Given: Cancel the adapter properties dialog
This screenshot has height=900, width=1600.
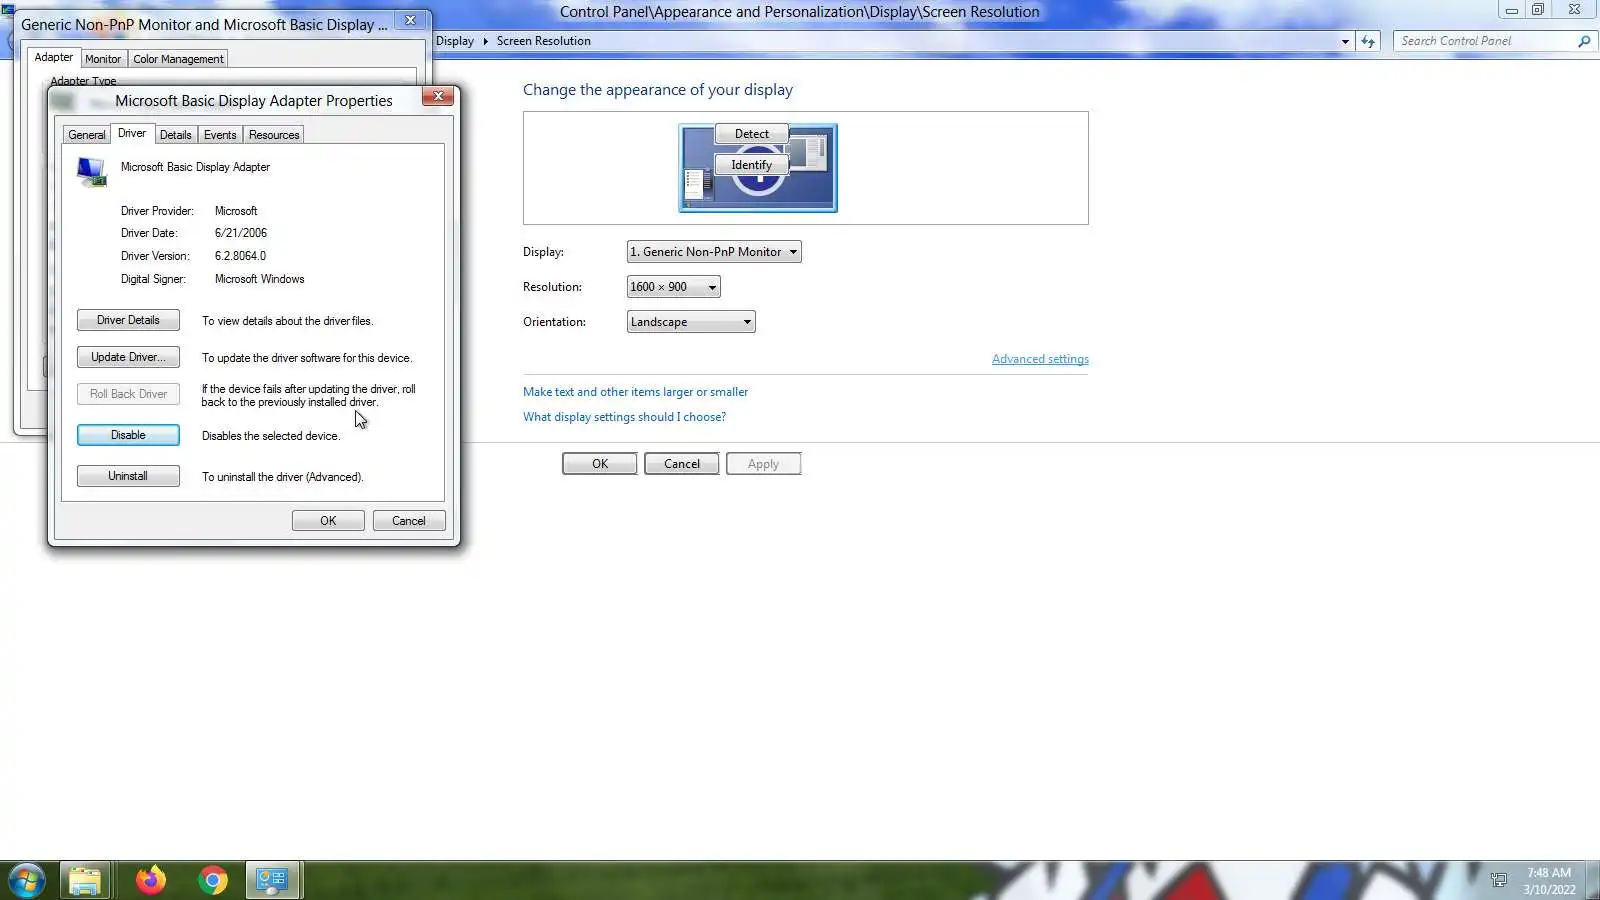Looking at the screenshot, I should 408,521.
